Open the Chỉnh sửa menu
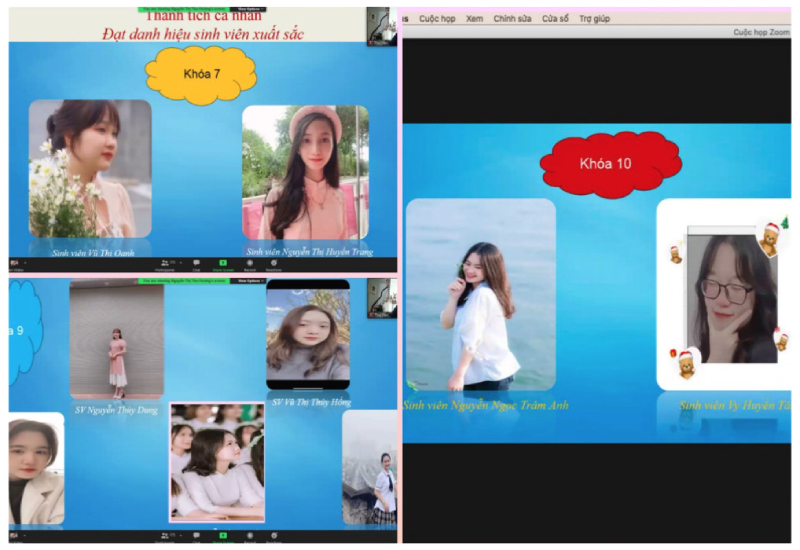This screenshot has height=550, width=800. [x=512, y=19]
